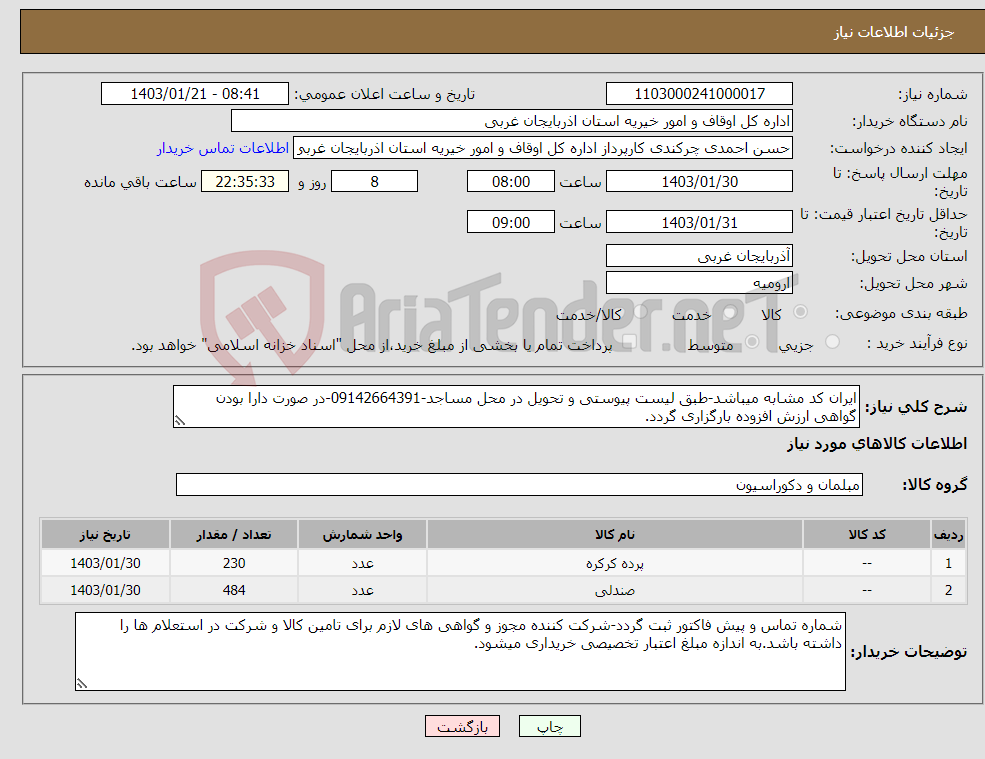Click the quantity cell 484
985x759 pixels.
[x=234, y=591]
